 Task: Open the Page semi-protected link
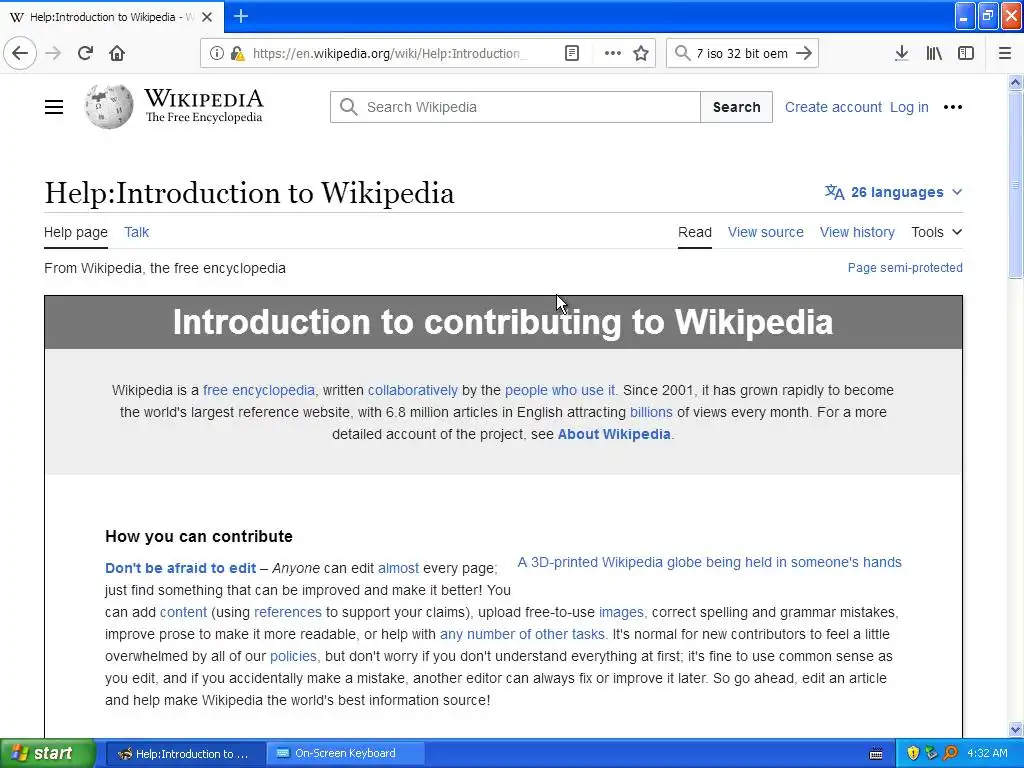[904, 268]
